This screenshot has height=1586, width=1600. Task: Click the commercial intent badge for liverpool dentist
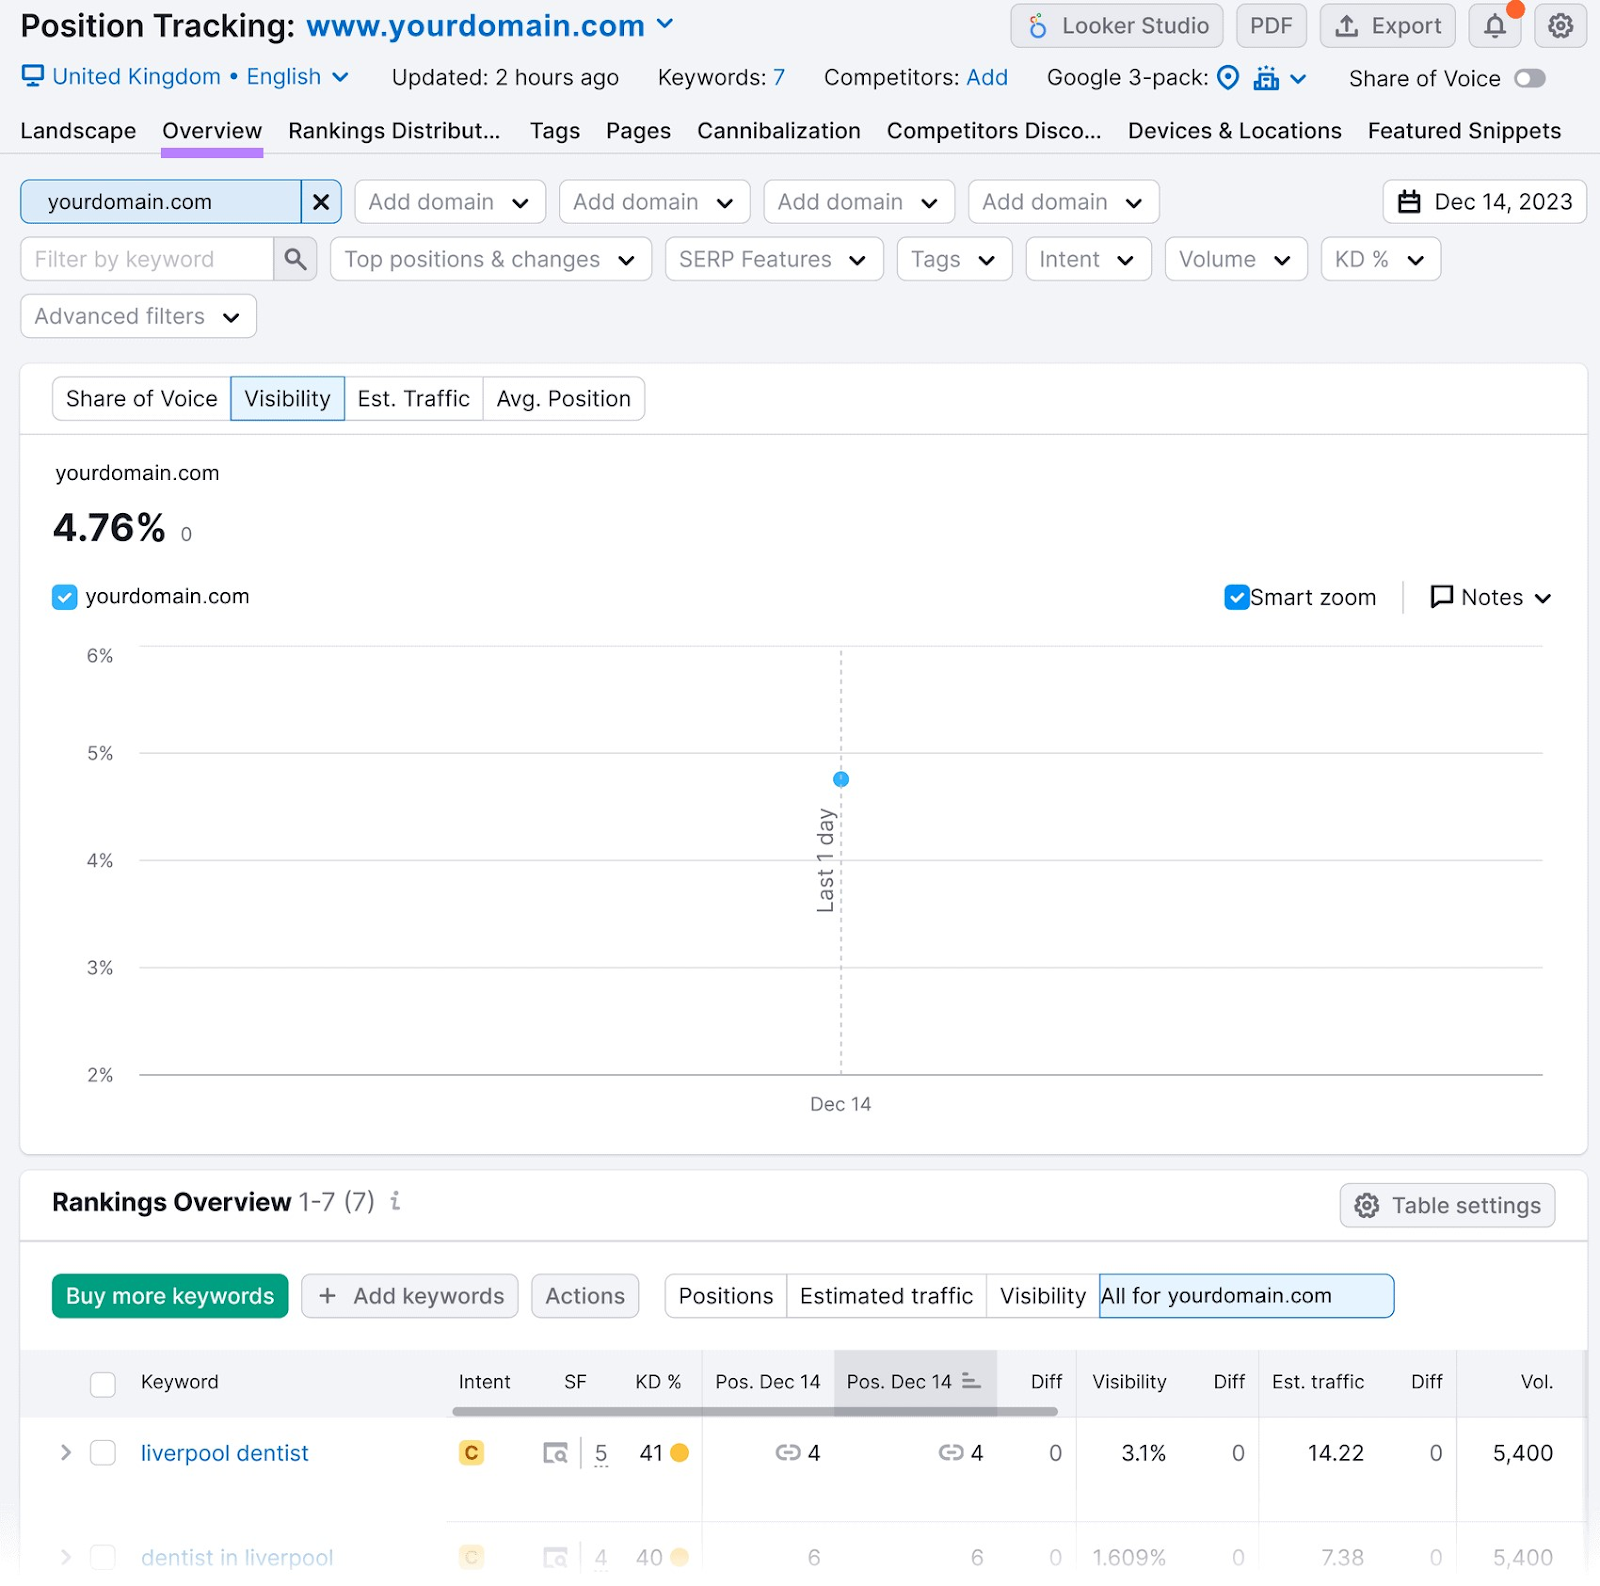click(471, 1453)
